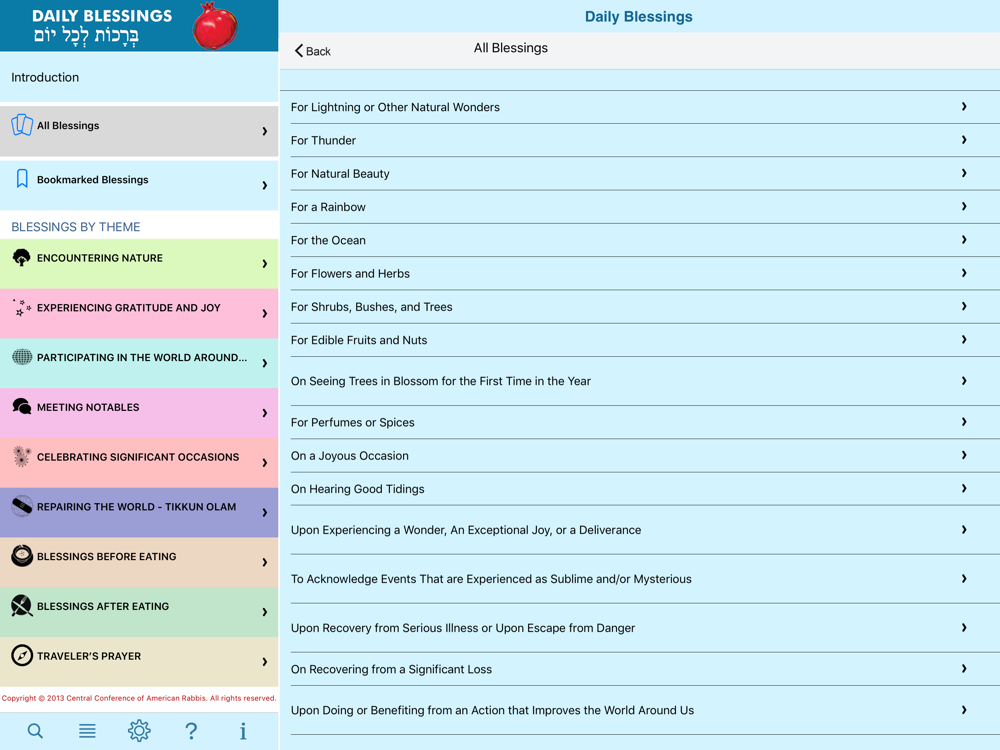The width and height of the screenshot is (1000, 750).
Task: Open chevron beside For Thunder
Action: click(964, 140)
